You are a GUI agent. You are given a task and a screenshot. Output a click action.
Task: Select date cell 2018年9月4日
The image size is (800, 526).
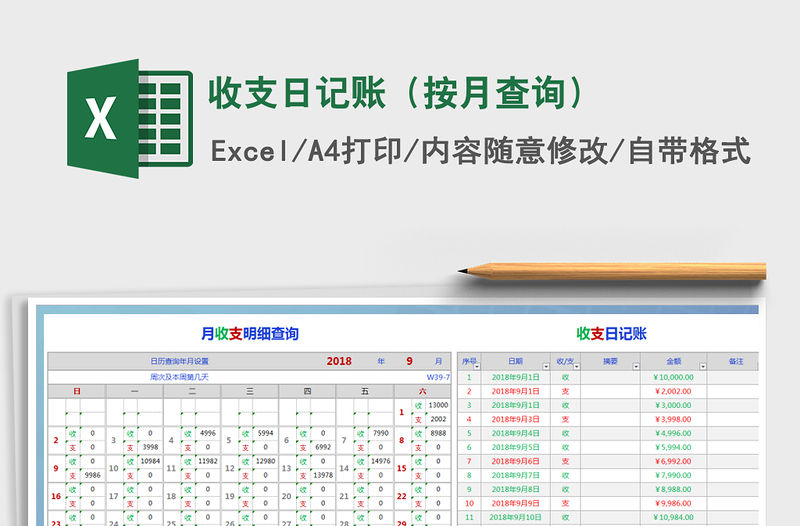[x=515, y=433]
